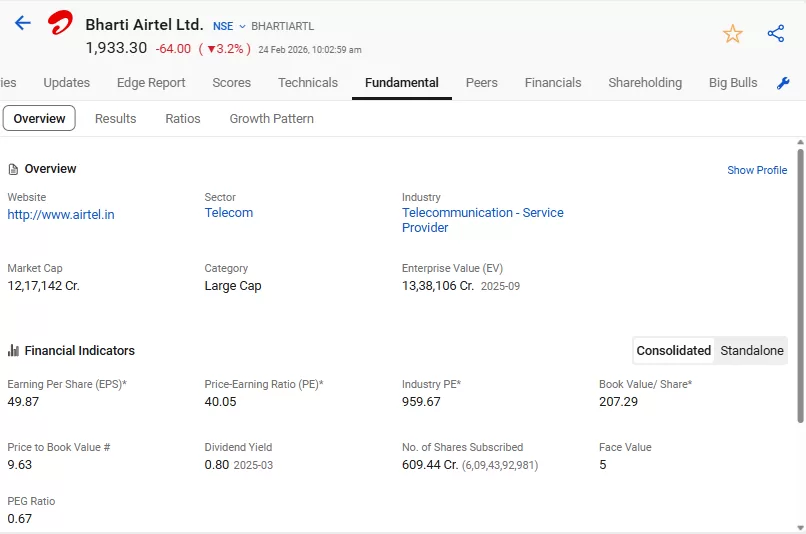Screen dimensions: 806x534
Task: Click the EPS value 49.87
Action: click(23, 402)
